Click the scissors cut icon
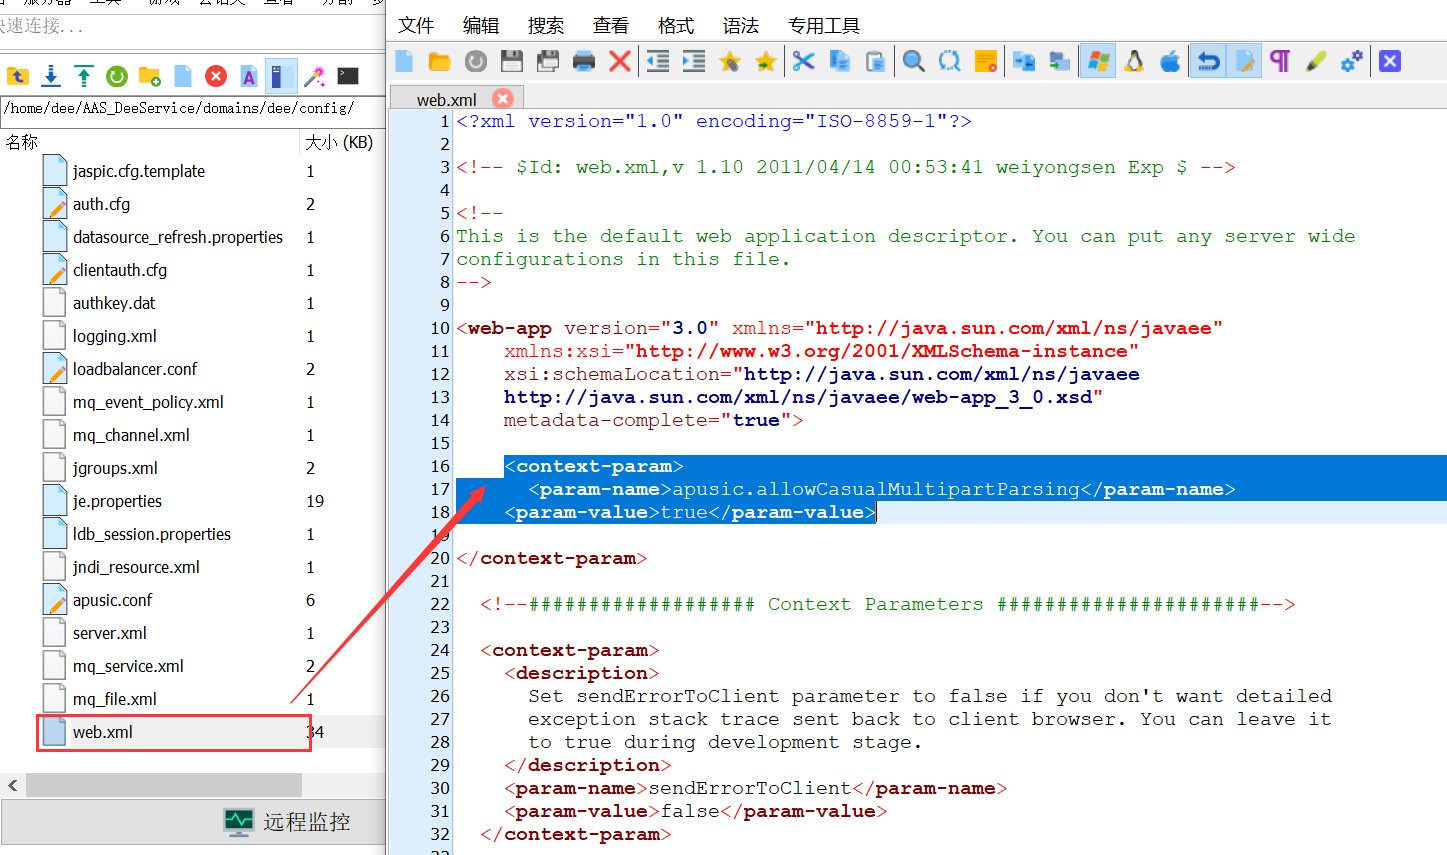 coord(803,62)
